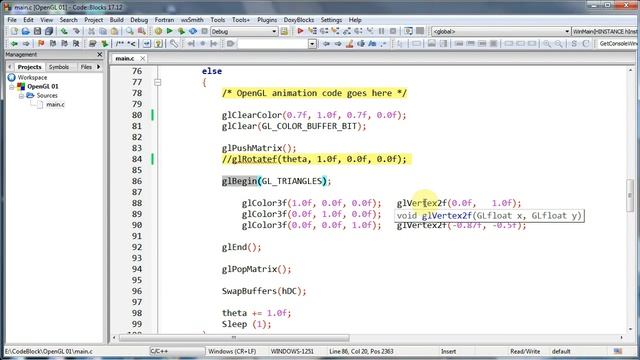The image size is (640, 360).
Task: Click the Open file toolbar icon
Action: tap(26, 31)
